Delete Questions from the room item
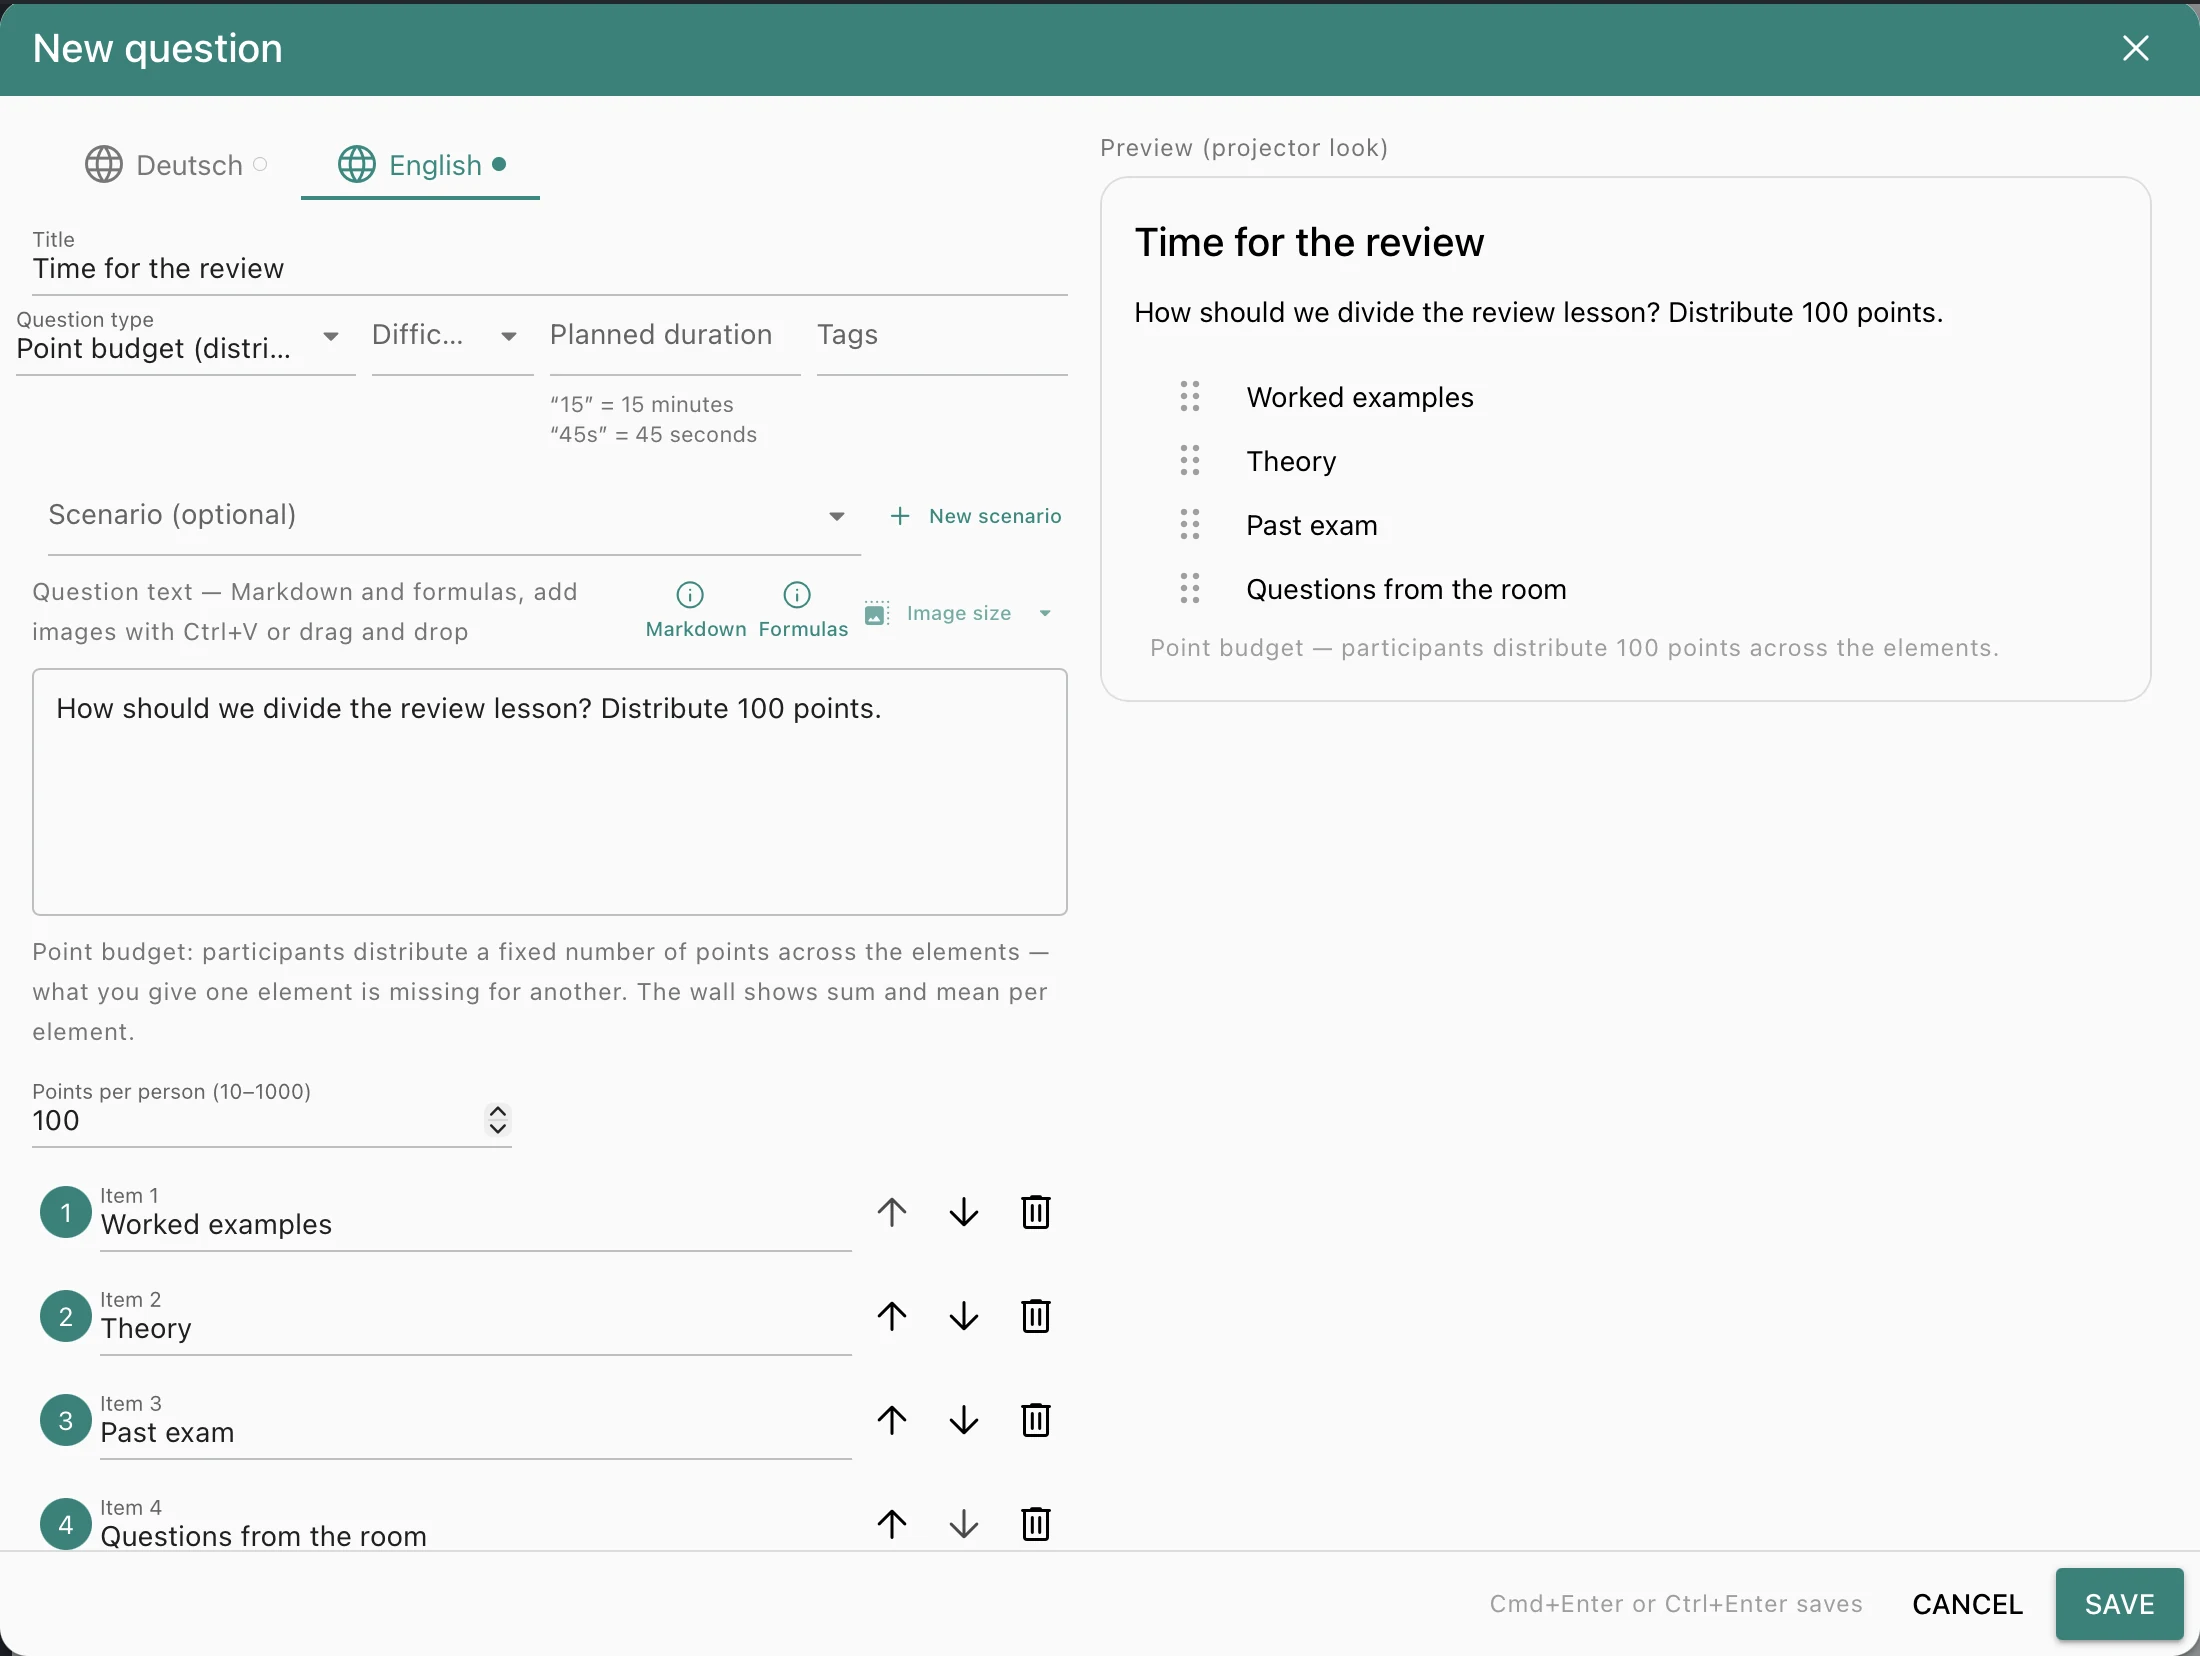The height and width of the screenshot is (1656, 2200). [x=1035, y=1524]
